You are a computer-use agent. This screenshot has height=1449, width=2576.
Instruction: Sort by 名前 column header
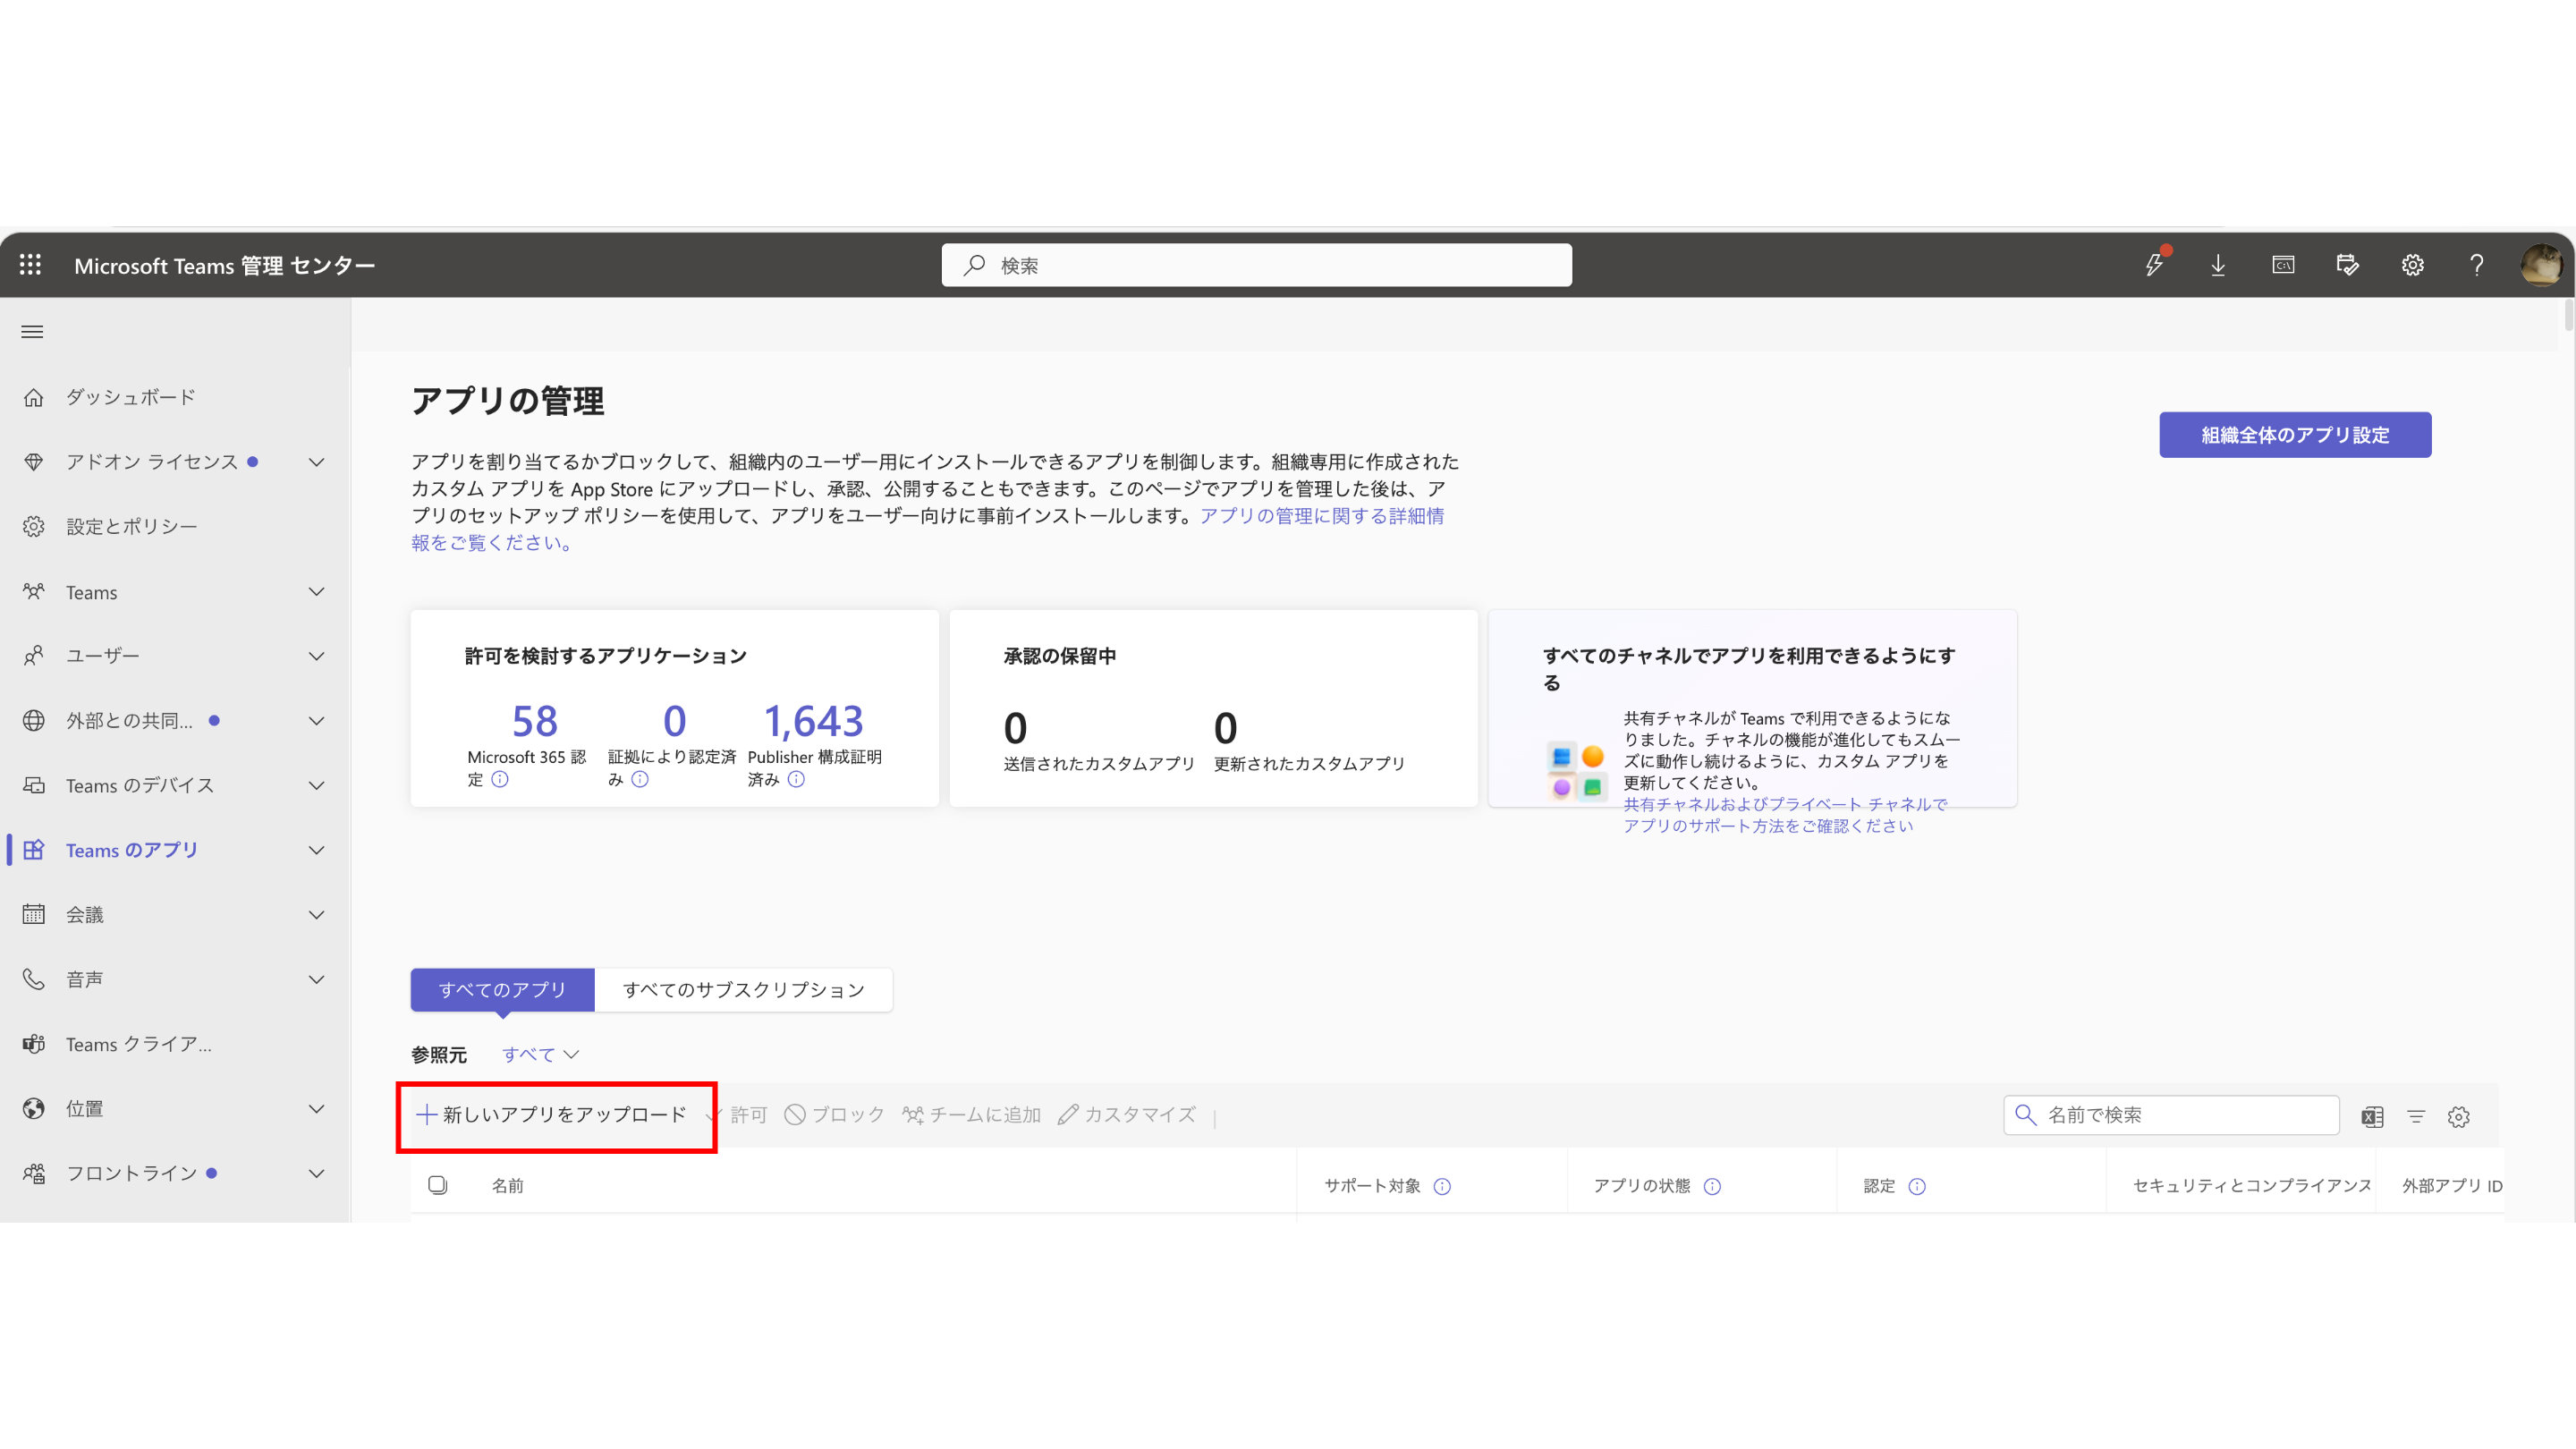coord(507,1185)
